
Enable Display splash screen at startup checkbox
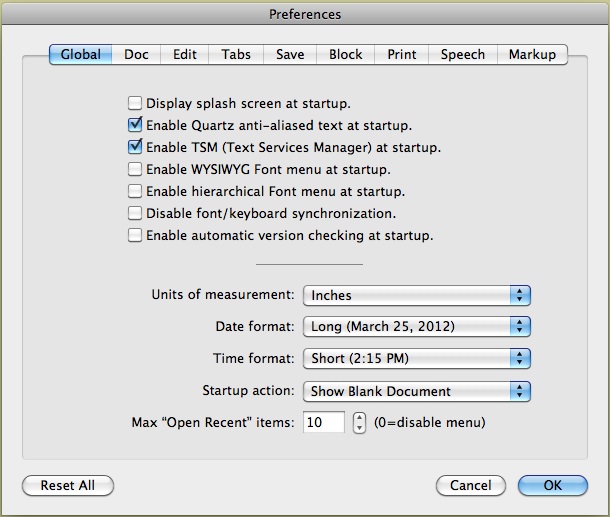pyautogui.click(x=134, y=103)
